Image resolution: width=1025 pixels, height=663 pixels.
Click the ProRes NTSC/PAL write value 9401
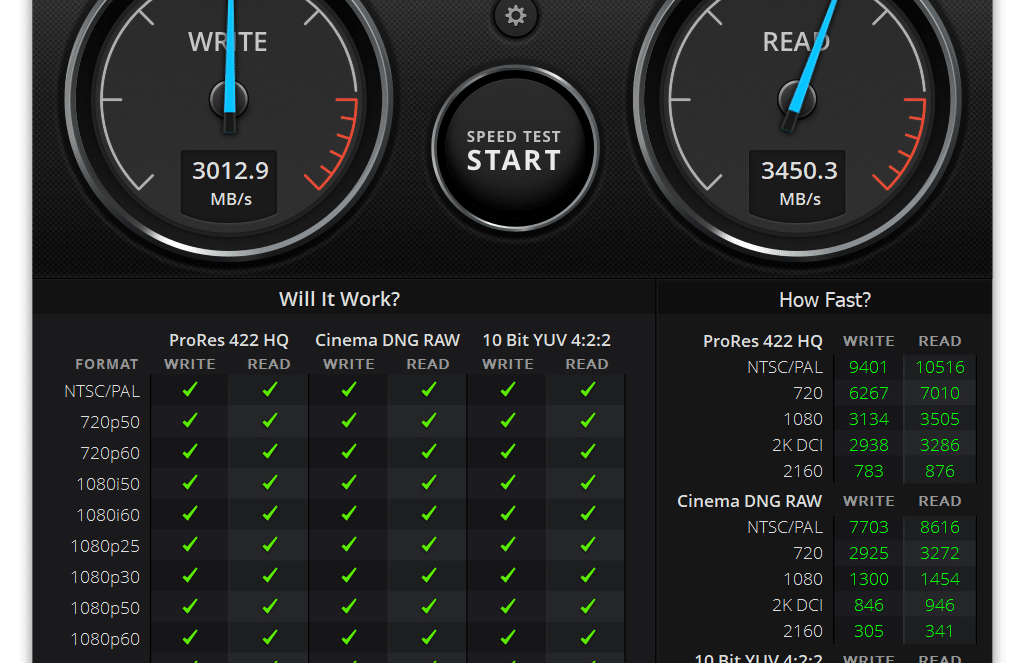click(868, 367)
